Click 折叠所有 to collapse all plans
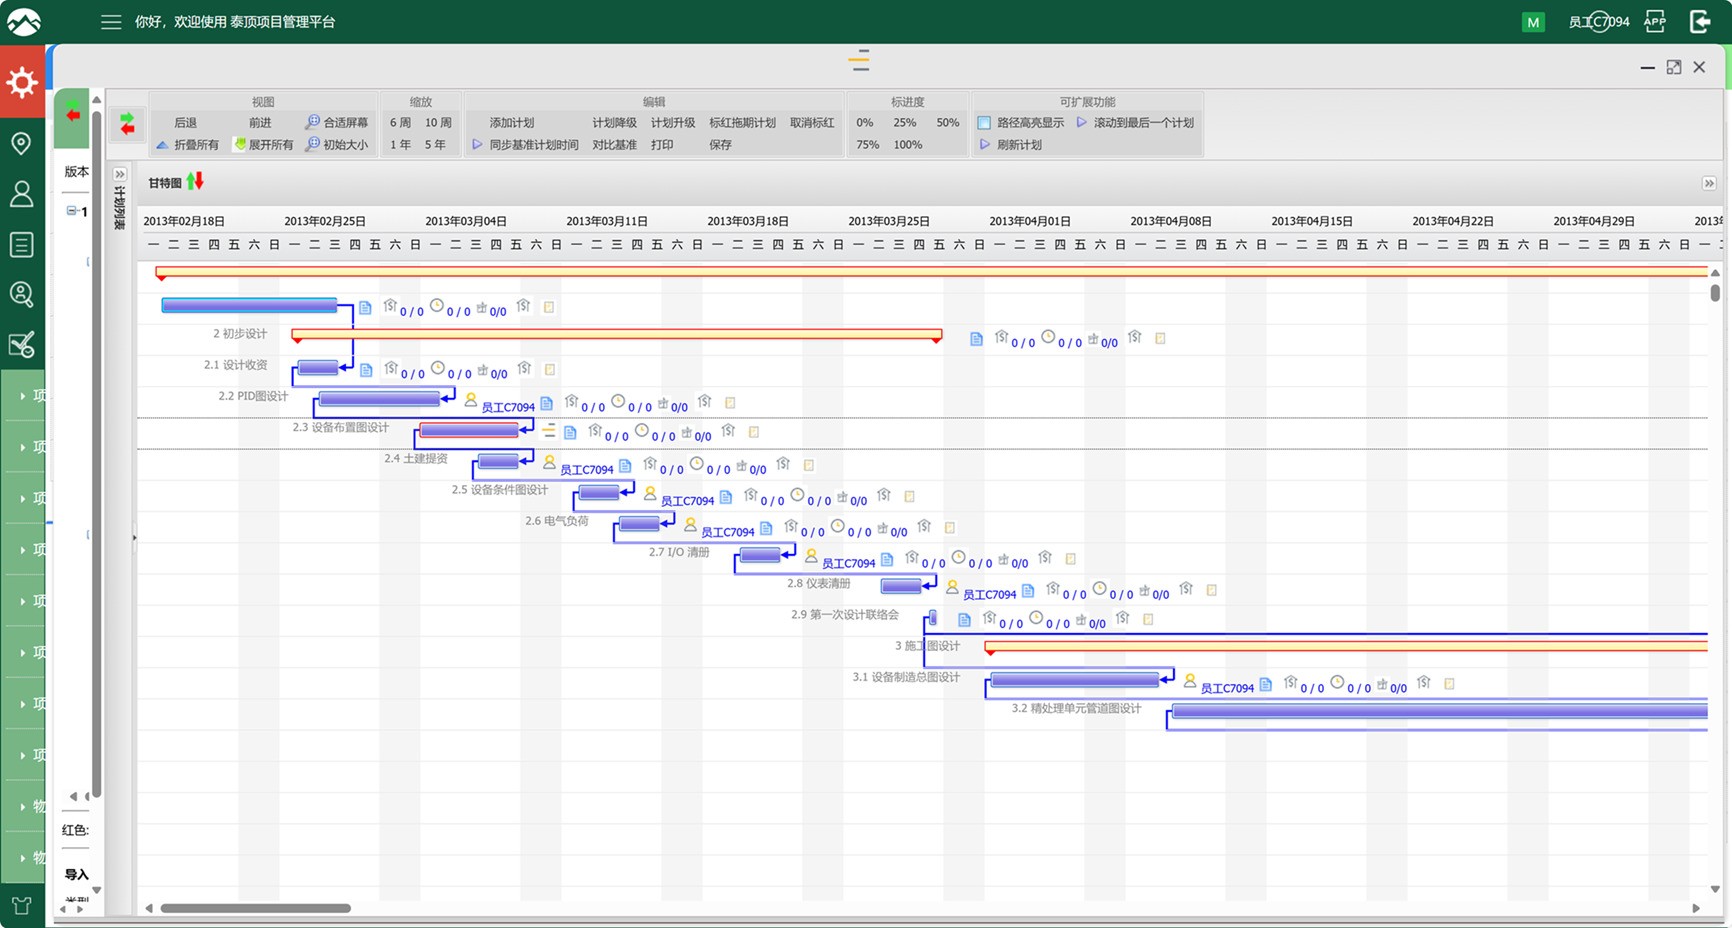This screenshot has height=928, width=1732. (188, 145)
